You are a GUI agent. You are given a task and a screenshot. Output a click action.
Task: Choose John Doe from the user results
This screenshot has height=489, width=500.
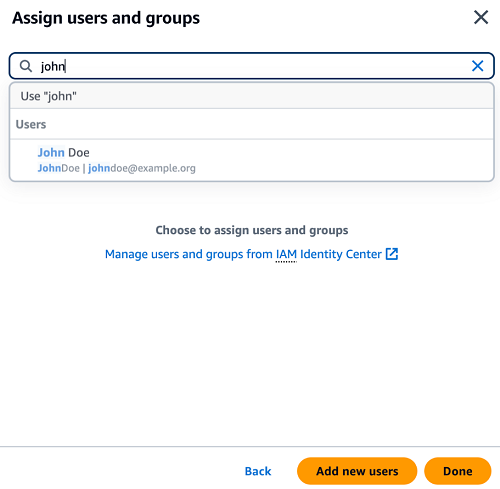252,160
